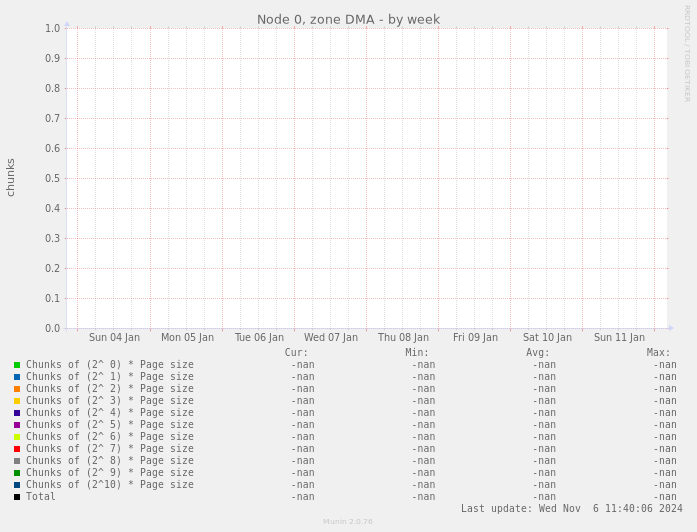
Task: Click the orange swatch for Chunks of (2^ 2)
Action: pyautogui.click(x=17, y=389)
